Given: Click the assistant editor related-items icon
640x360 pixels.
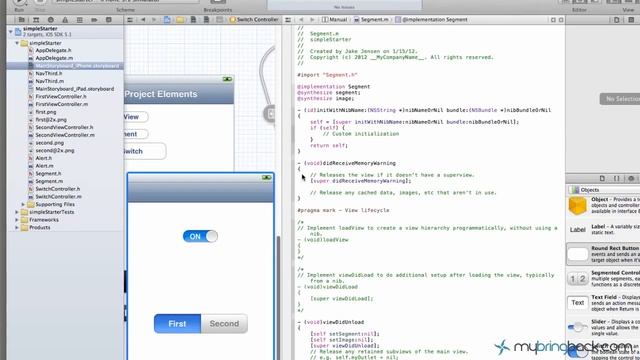Looking at the screenshot, I should pyautogui.click(x=288, y=20).
